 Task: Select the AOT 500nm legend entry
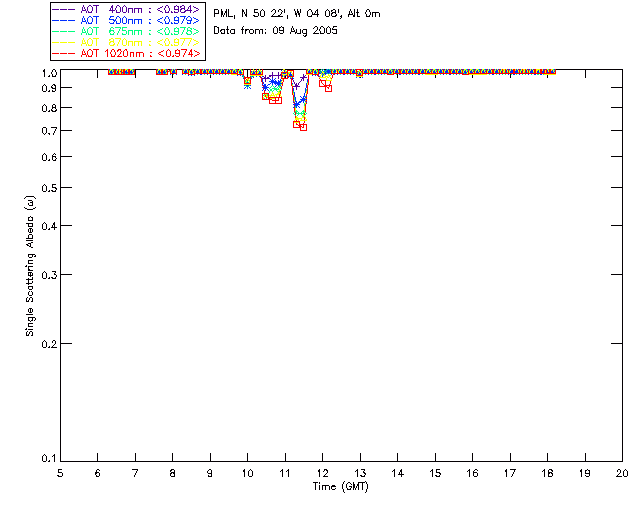tap(126, 20)
